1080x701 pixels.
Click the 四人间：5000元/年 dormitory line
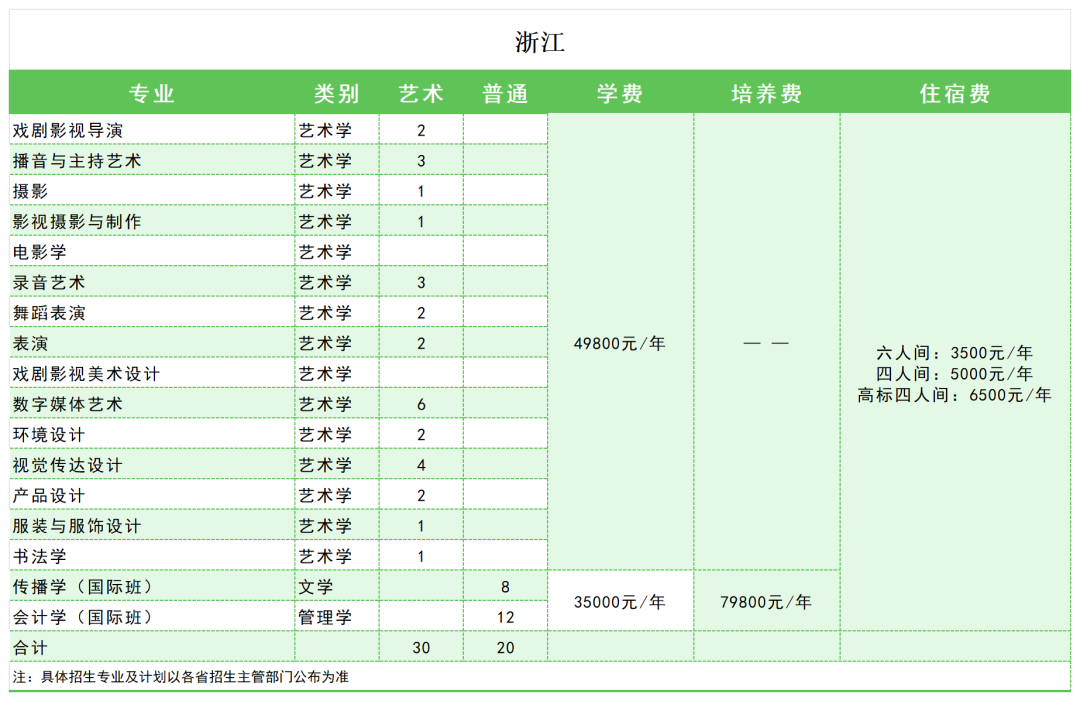(x=954, y=374)
